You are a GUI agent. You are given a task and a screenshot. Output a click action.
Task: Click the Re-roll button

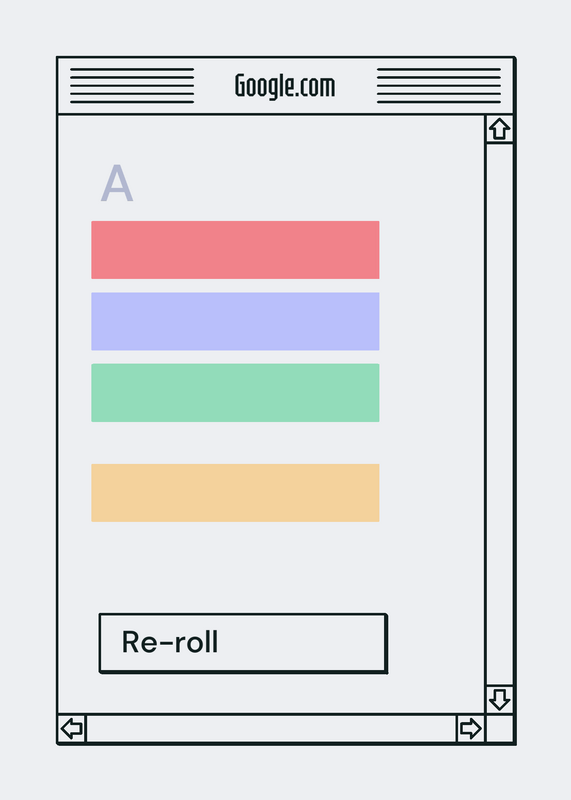243,643
